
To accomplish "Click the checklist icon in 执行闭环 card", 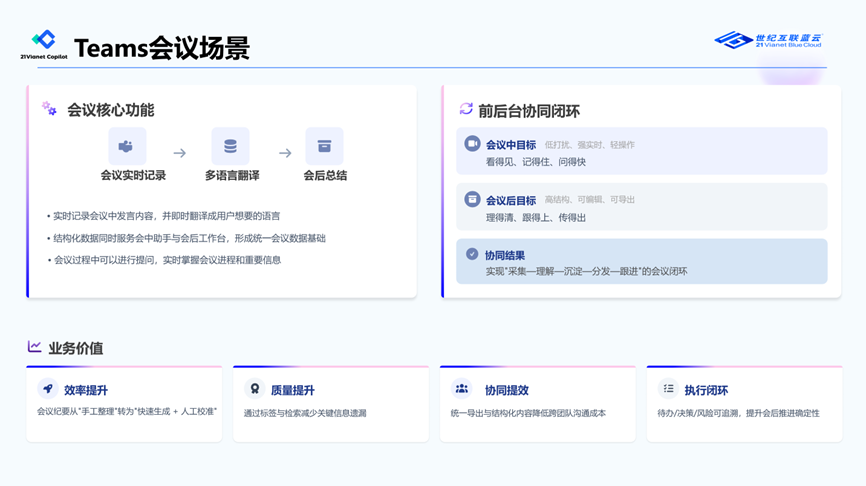I will point(668,389).
